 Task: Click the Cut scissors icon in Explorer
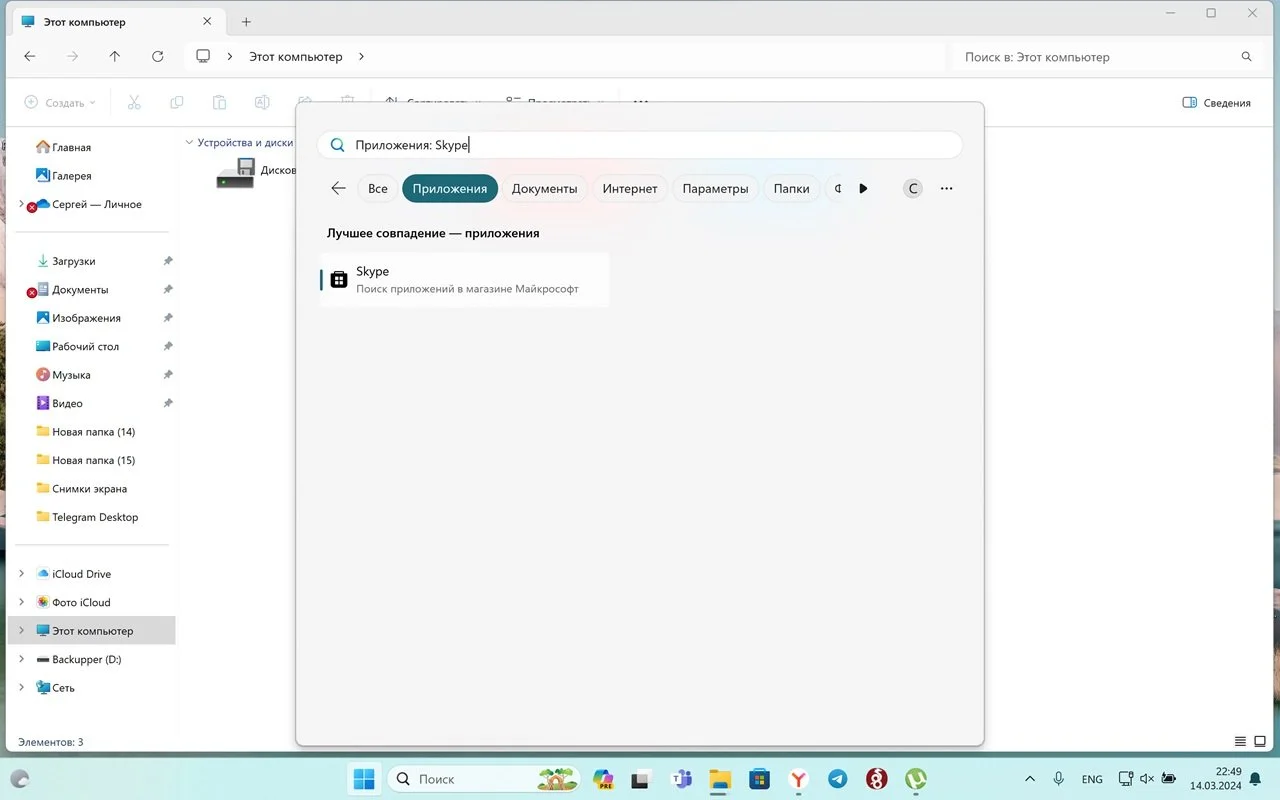[134, 102]
